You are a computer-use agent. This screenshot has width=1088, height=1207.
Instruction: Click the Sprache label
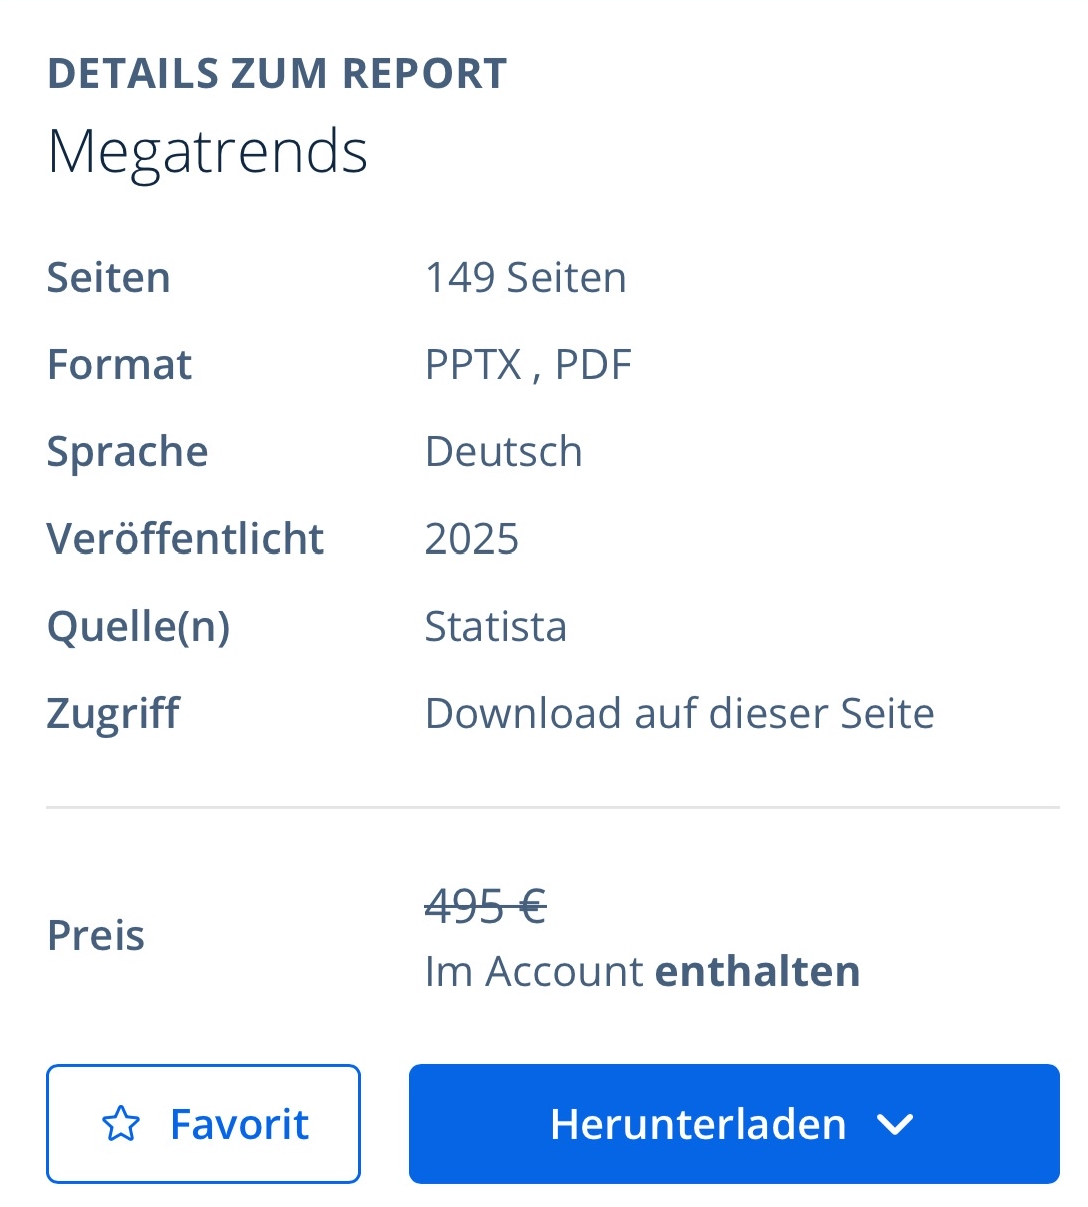pyautogui.click(x=127, y=452)
